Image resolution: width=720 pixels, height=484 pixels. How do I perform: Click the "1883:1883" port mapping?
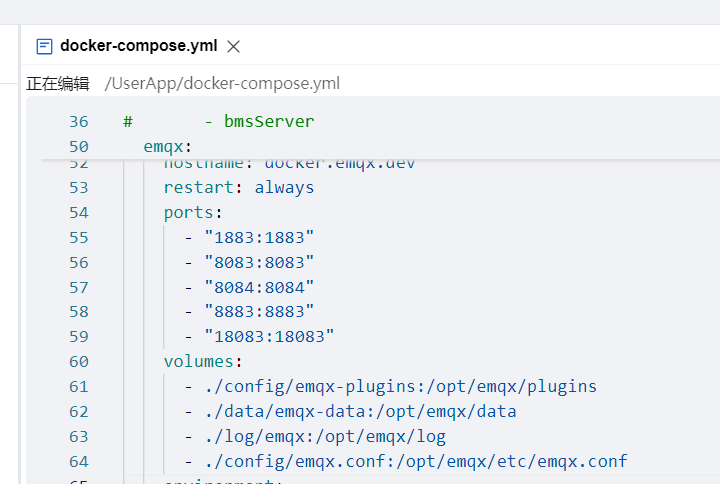(259, 237)
